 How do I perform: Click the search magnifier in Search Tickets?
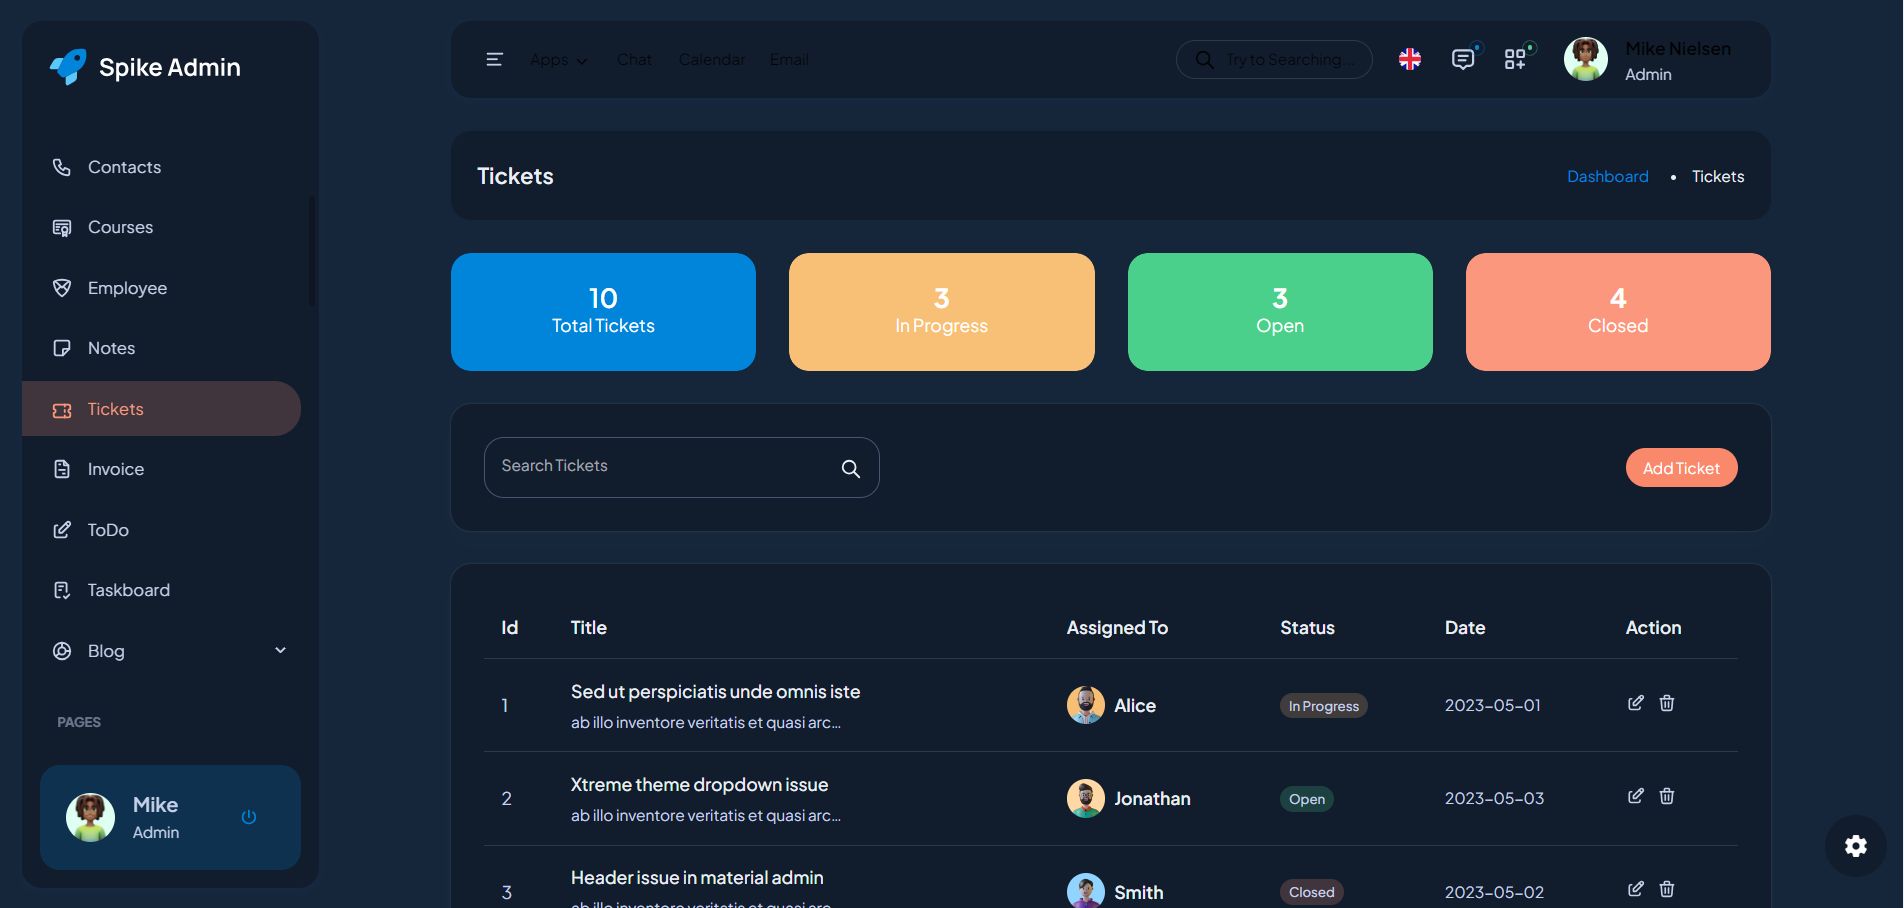pos(851,468)
